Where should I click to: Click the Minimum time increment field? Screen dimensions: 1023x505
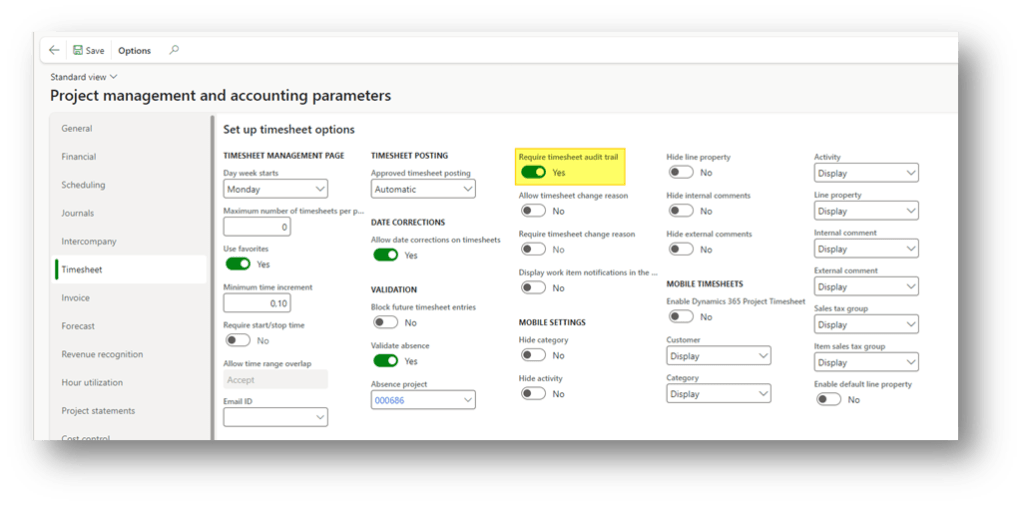[x=257, y=303]
